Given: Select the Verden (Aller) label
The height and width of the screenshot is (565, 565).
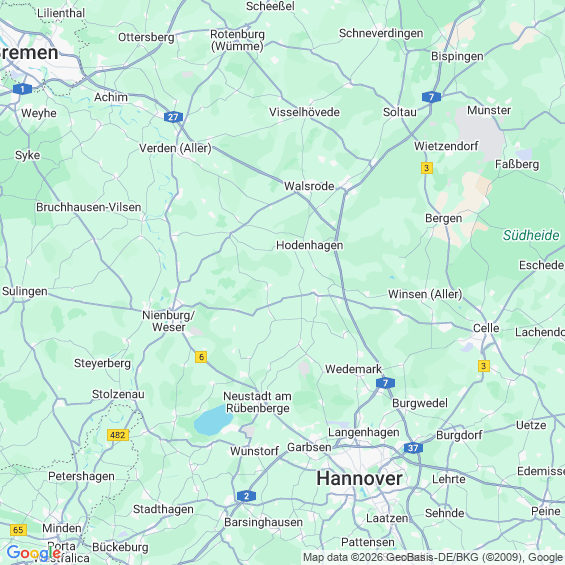Looking at the screenshot, I should point(175,148).
